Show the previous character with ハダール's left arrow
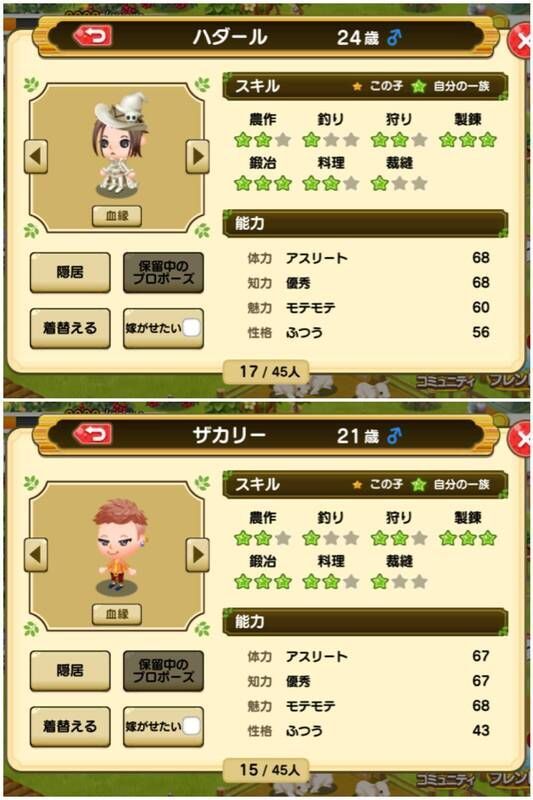Image resolution: width=533 pixels, height=800 pixels. pos(36,156)
